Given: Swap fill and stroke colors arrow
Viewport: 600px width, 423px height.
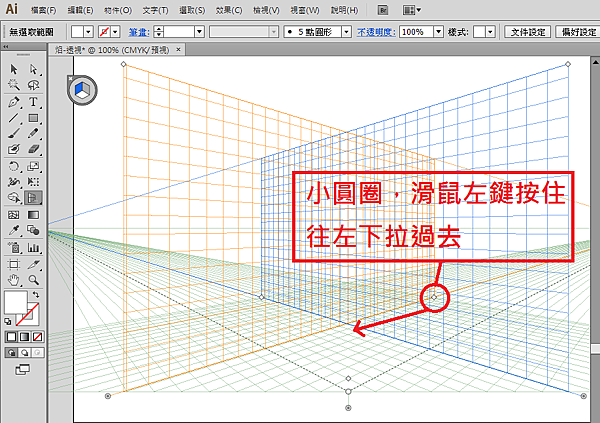Looking at the screenshot, I should 36,294.
